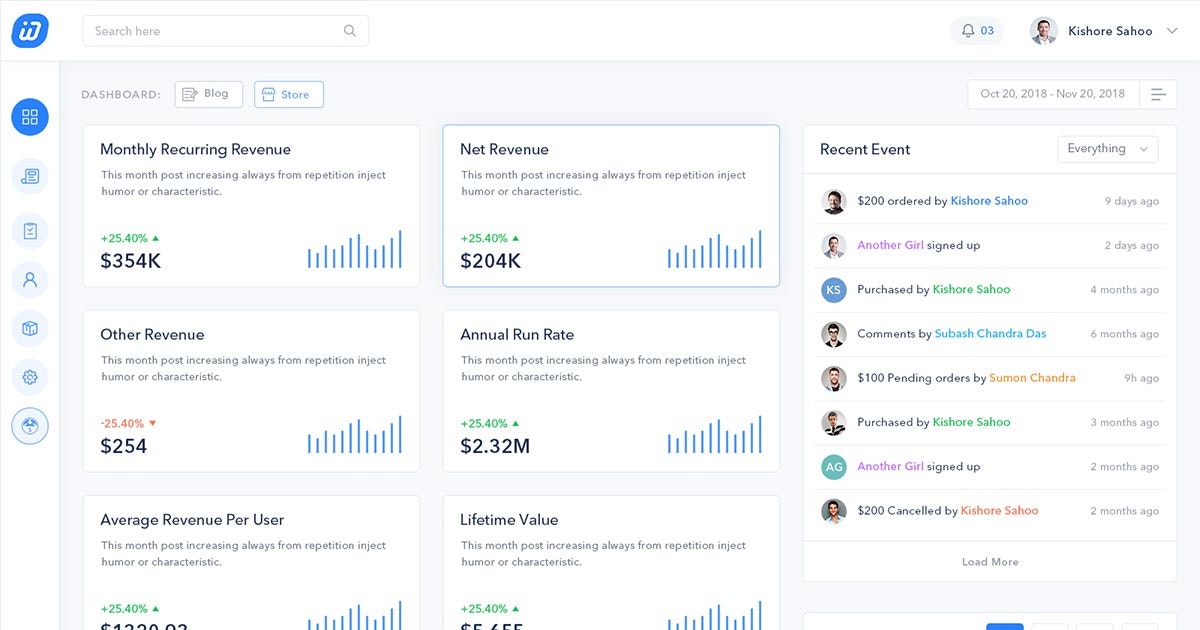Select the Net Revenue card title

pyautogui.click(x=504, y=150)
